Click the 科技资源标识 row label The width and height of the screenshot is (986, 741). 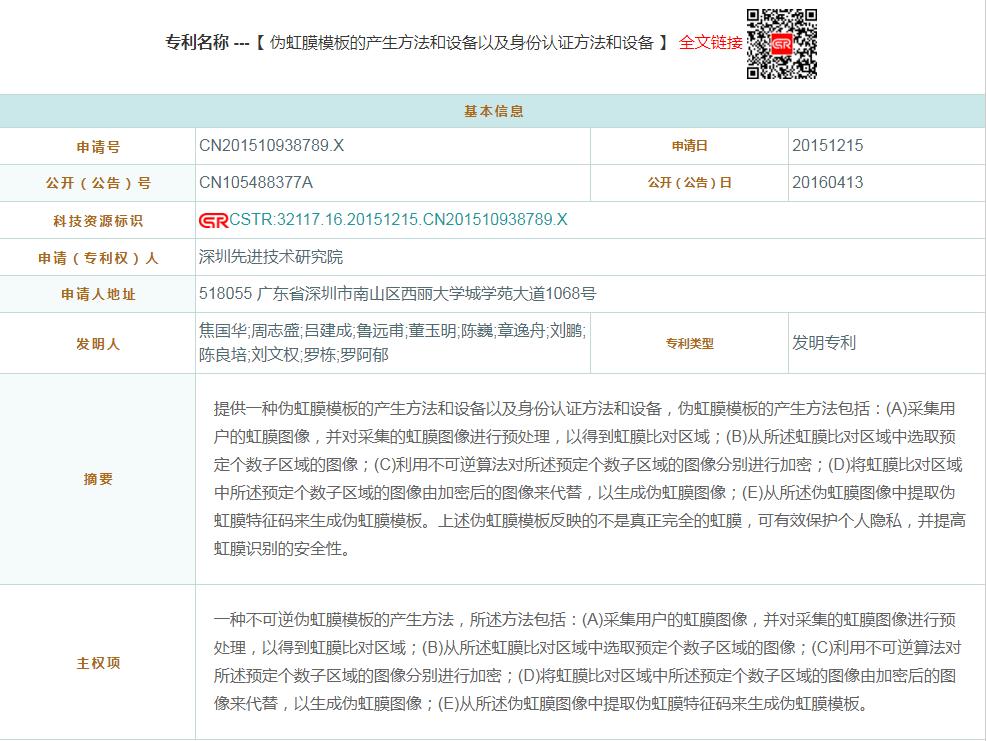pyautogui.click(x=98, y=221)
